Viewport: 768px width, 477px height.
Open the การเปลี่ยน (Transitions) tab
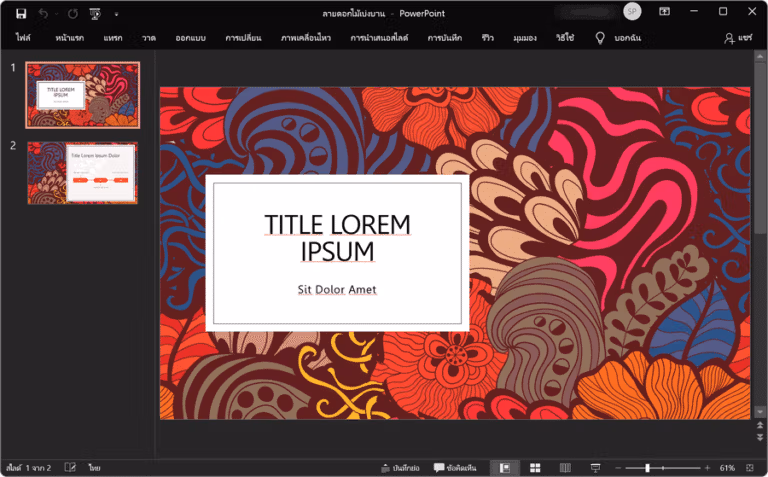[x=243, y=38]
